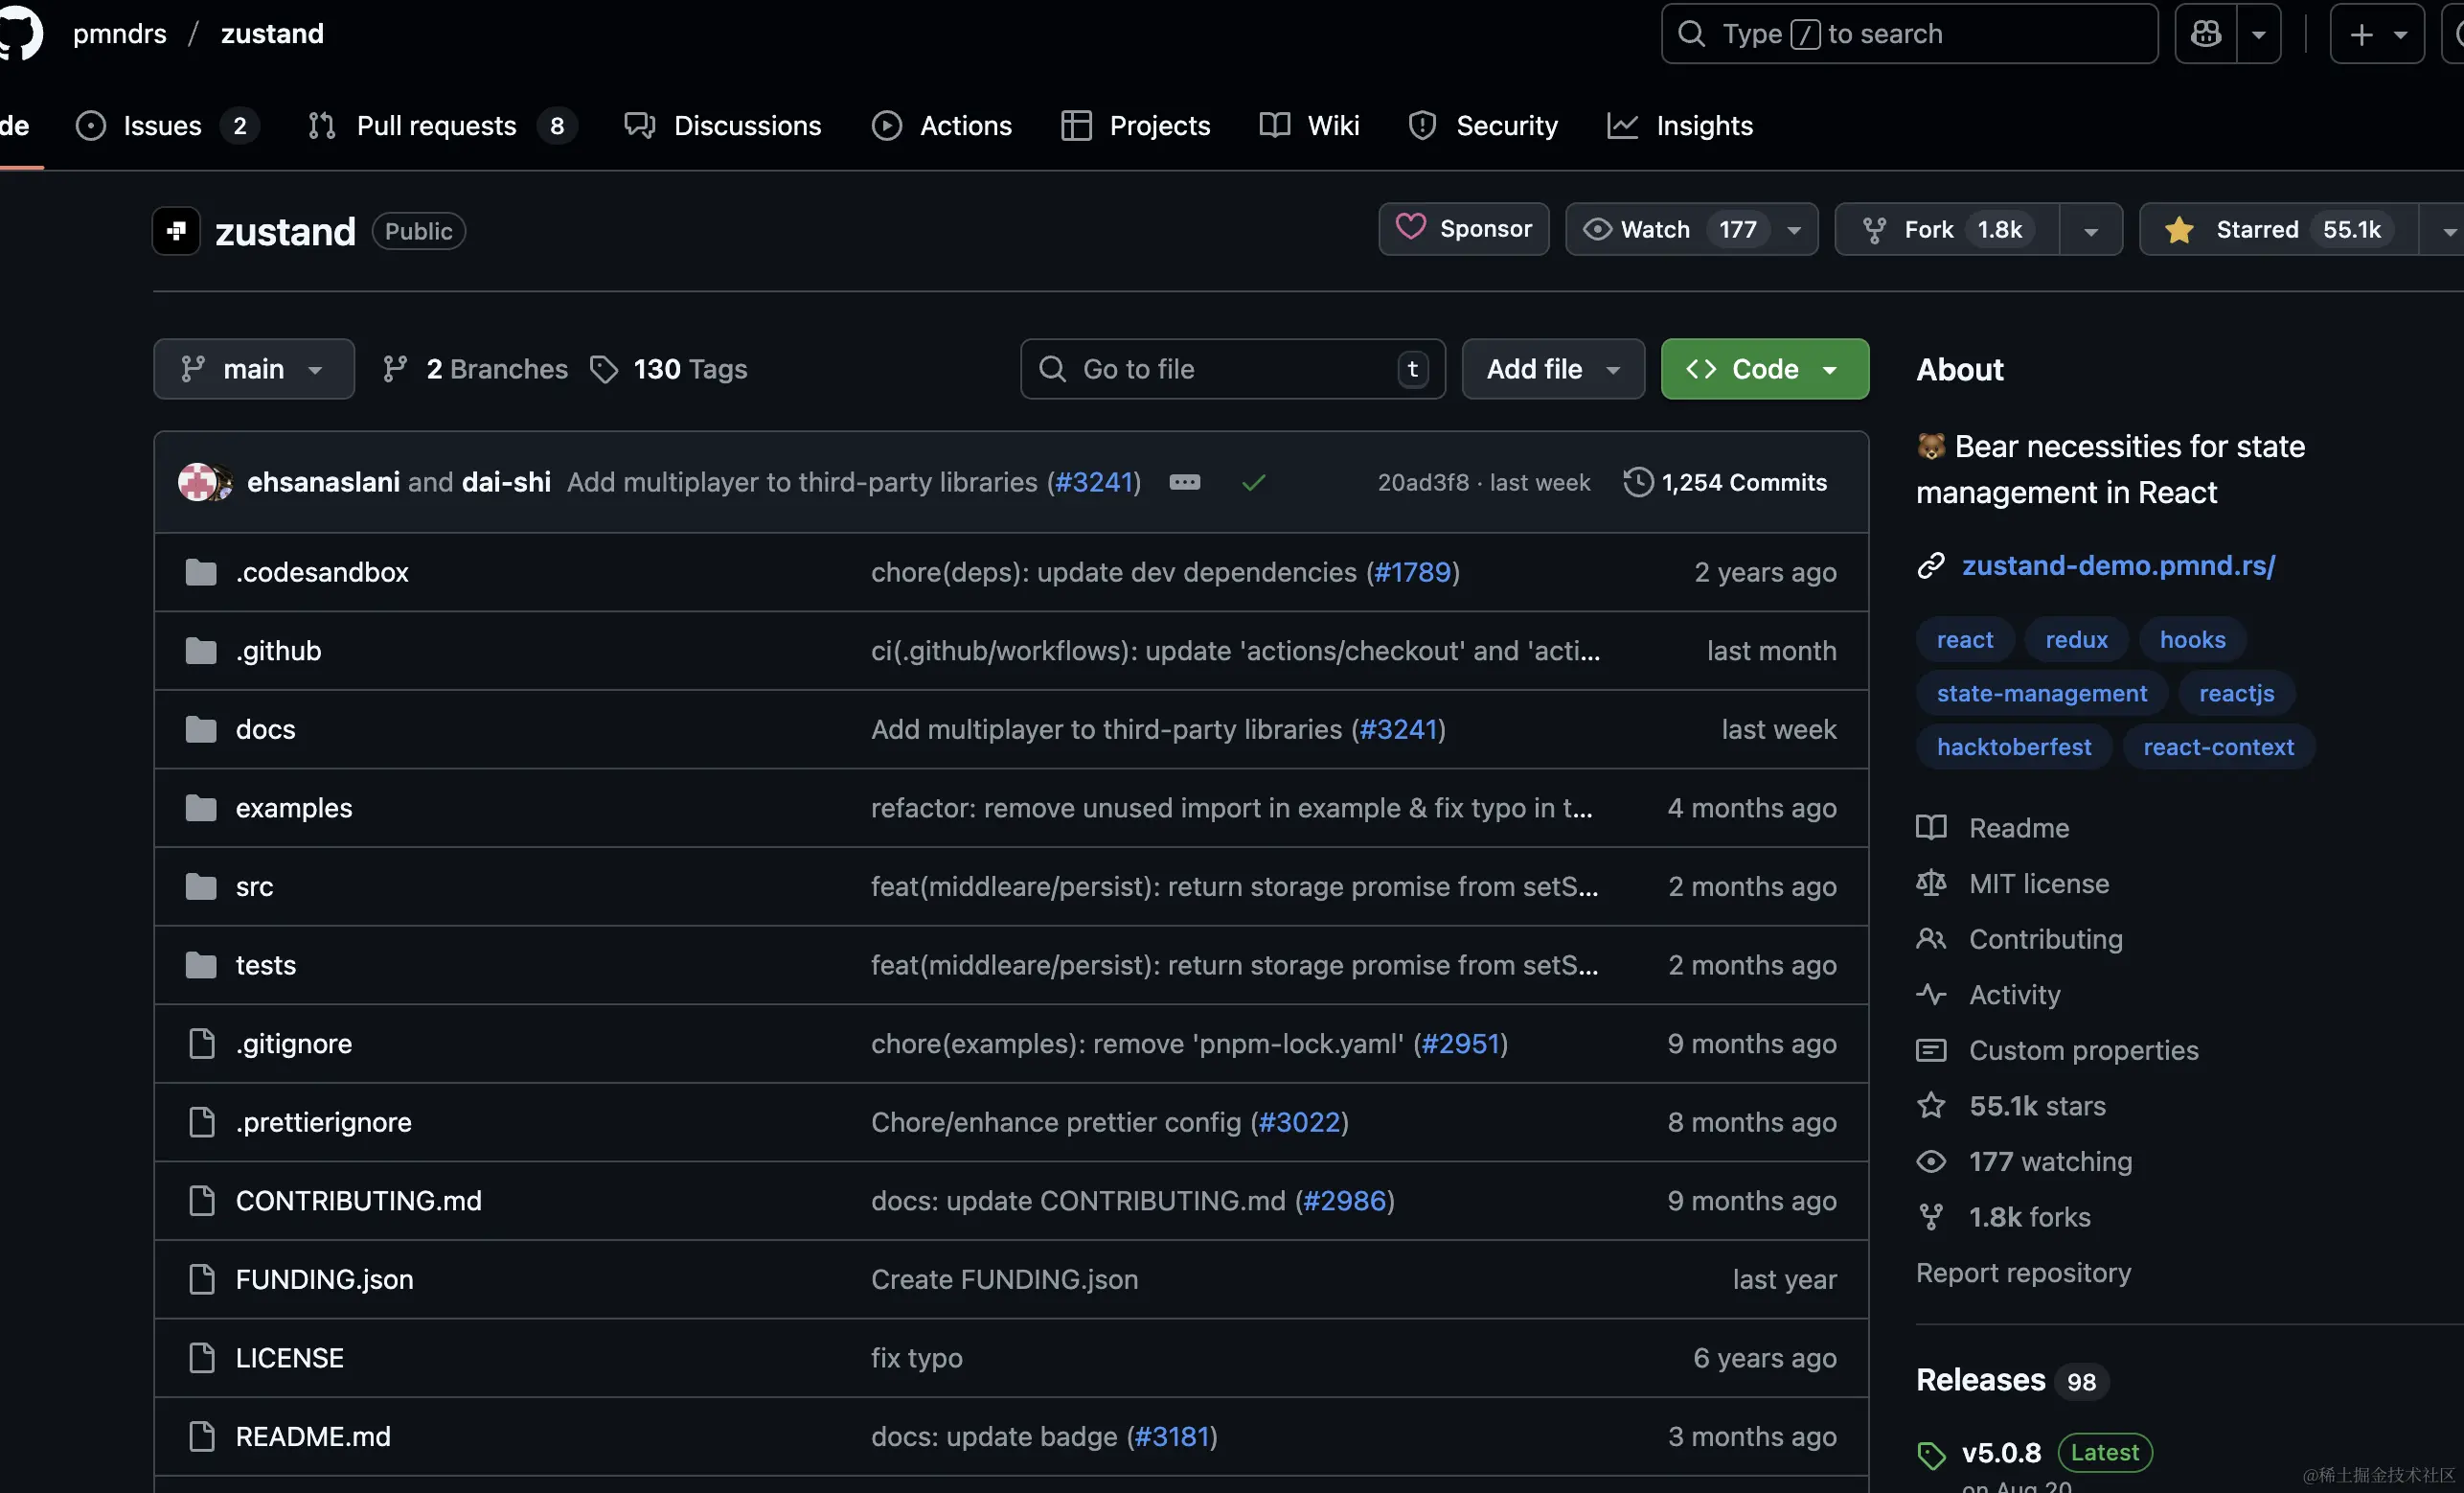The height and width of the screenshot is (1493, 2464).
Task: Click the link icon beside demo URL
Action: 1931,566
